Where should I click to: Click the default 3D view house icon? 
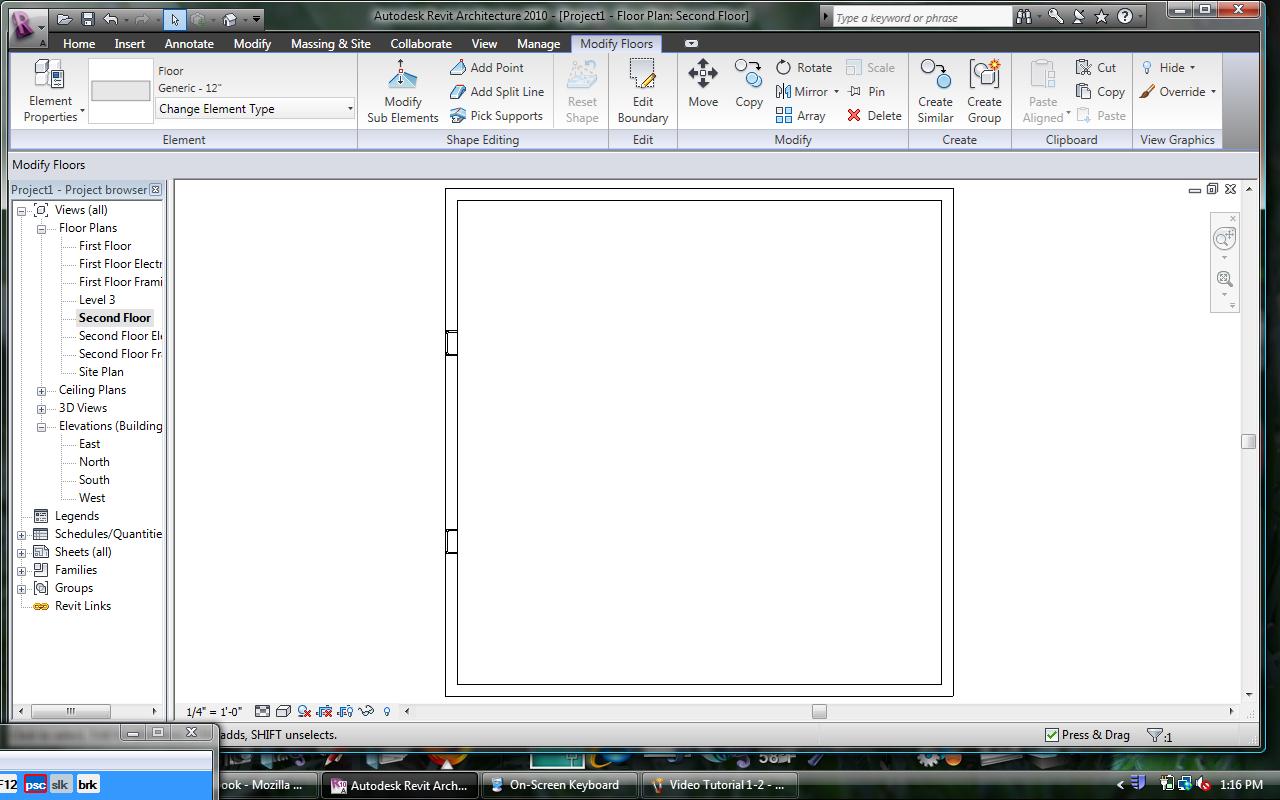[x=230, y=18]
